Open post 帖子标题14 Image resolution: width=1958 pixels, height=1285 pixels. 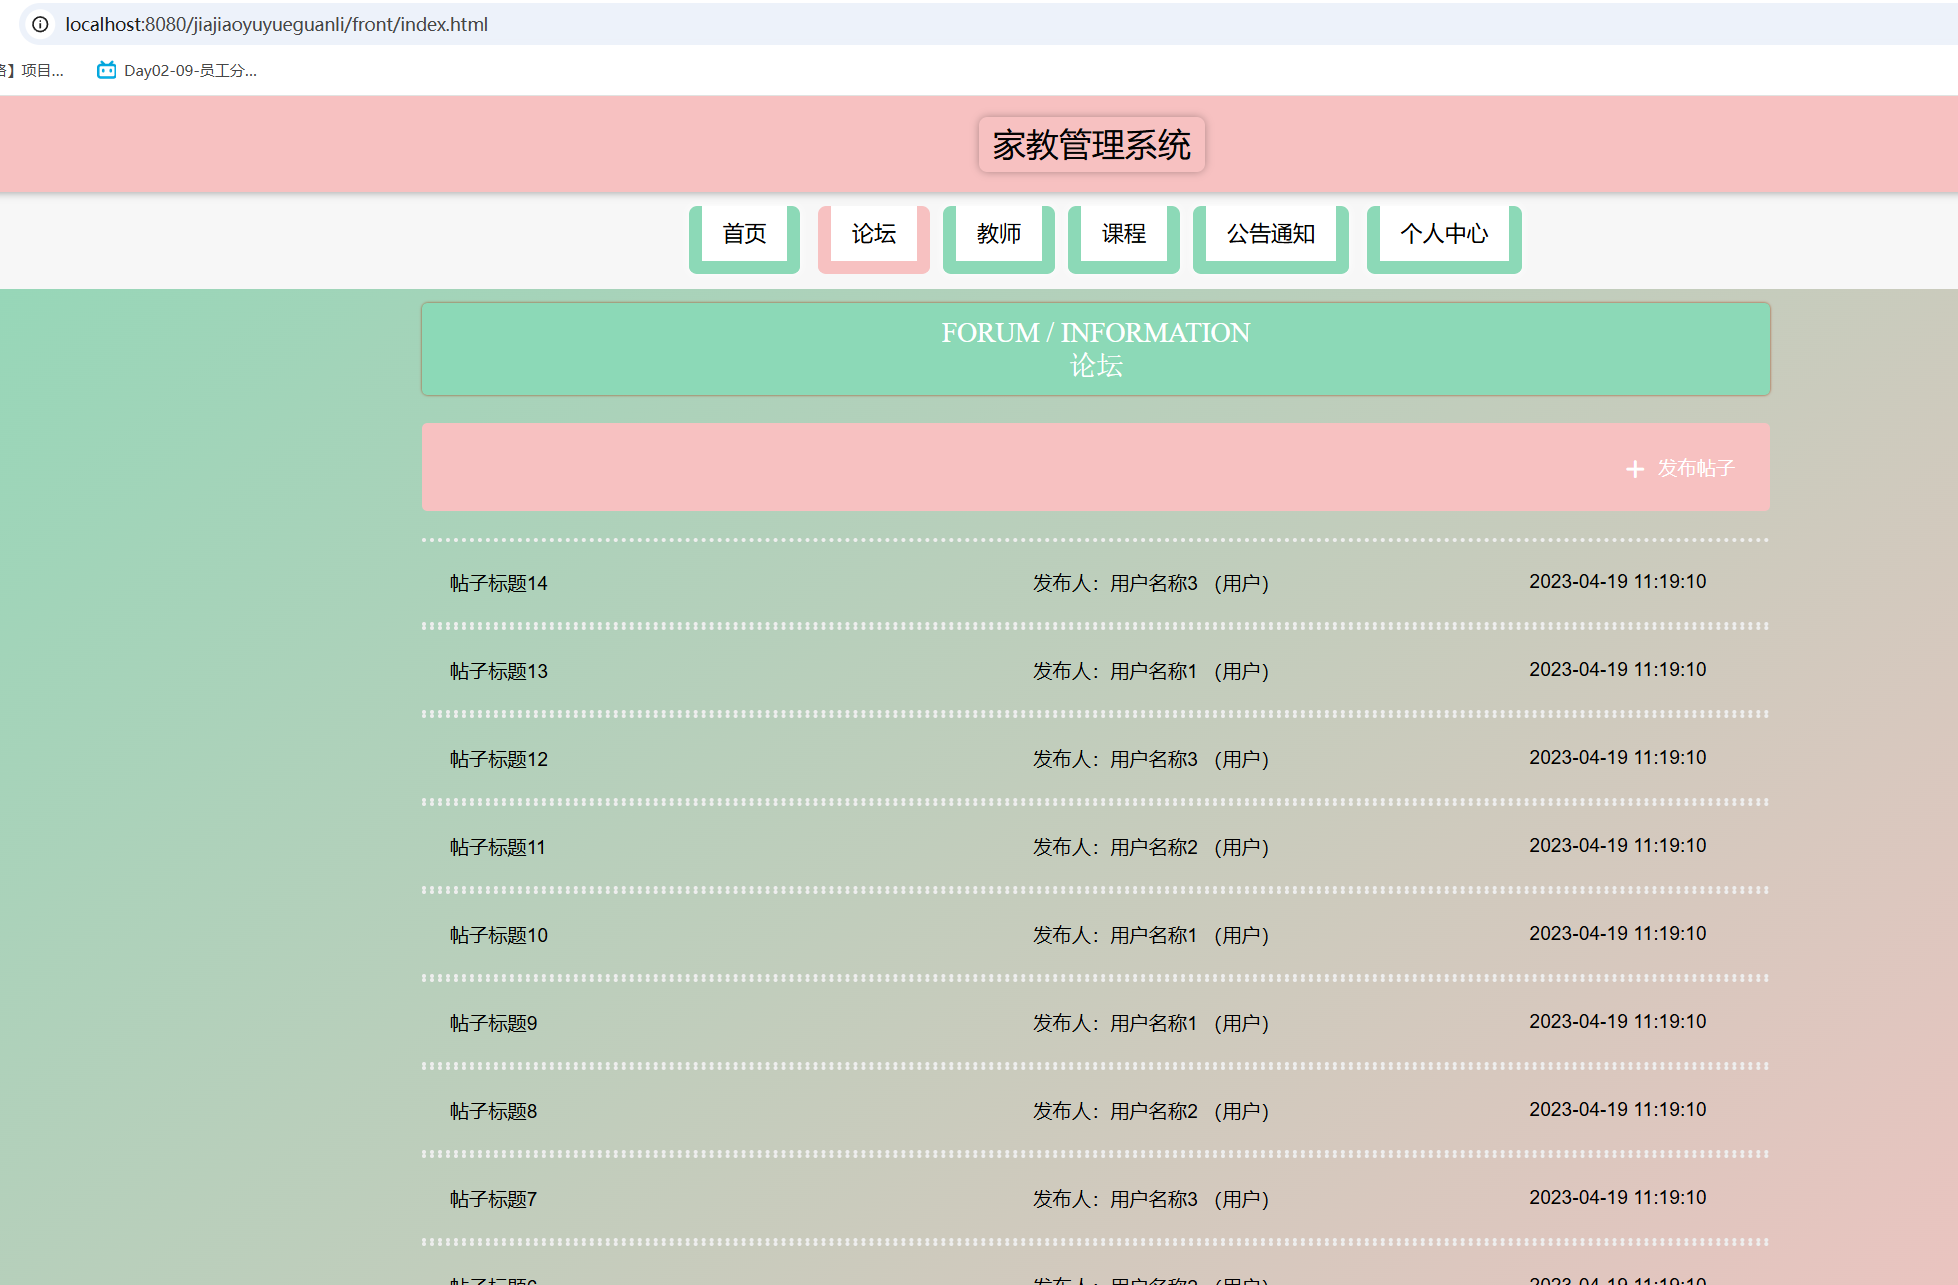499,583
